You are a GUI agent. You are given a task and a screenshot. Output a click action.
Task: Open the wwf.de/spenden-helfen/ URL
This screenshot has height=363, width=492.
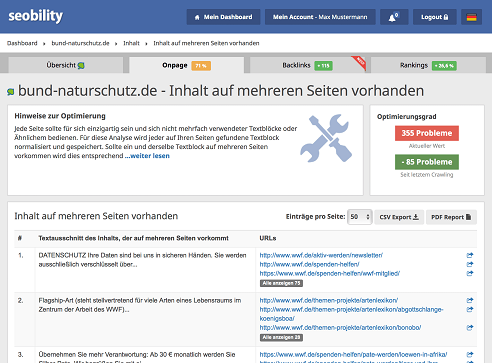point(309,264)
